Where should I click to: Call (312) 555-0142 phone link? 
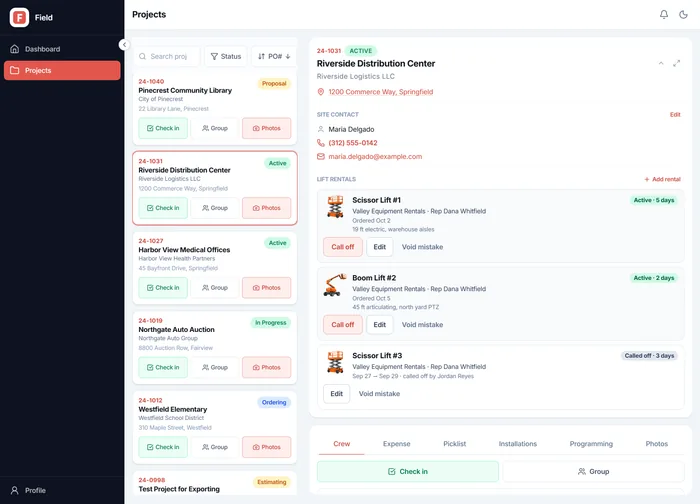pos(353,143)
